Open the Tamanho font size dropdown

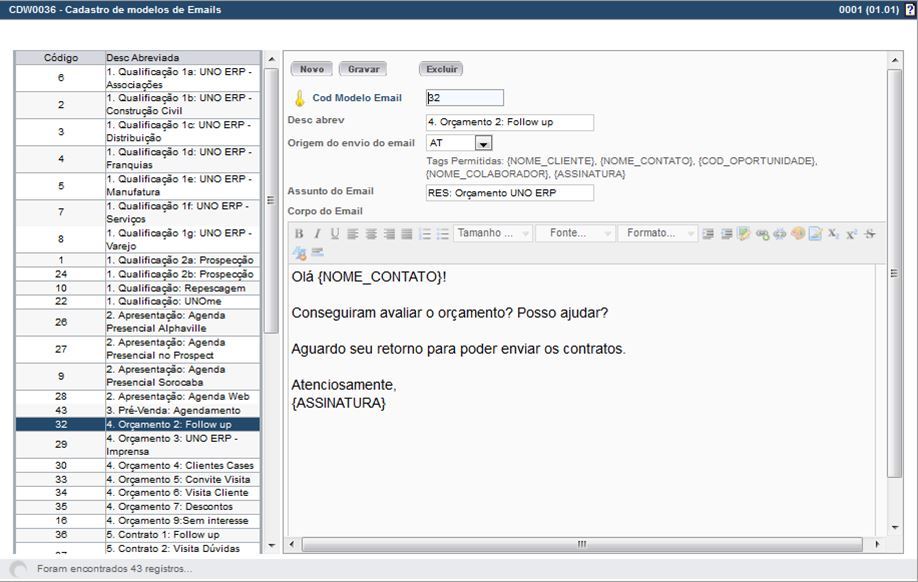[x=491, y=233]
